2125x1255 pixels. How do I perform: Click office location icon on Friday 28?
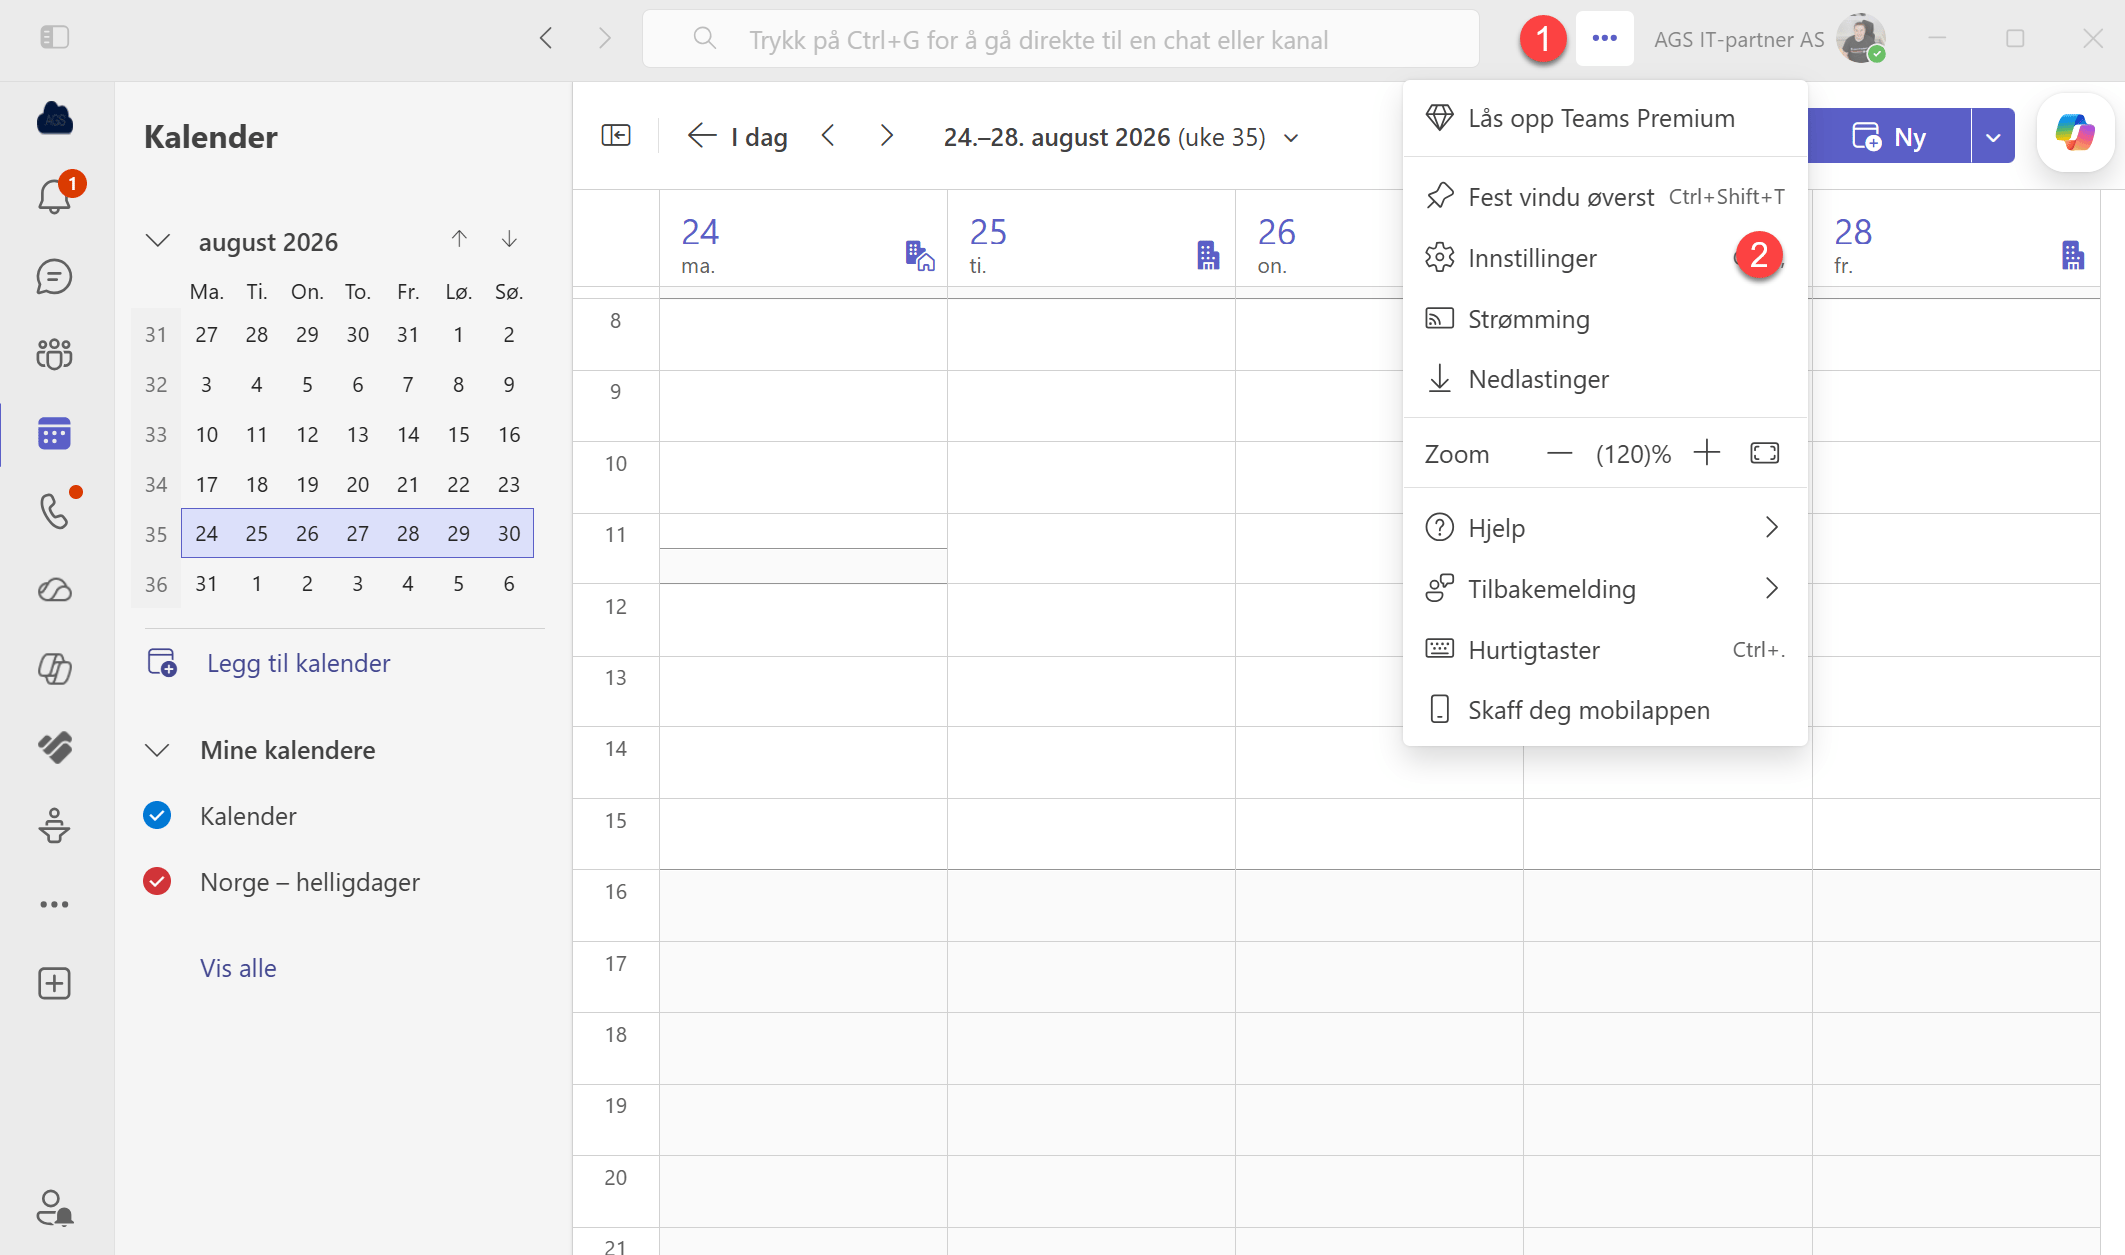click(2073, 255)
